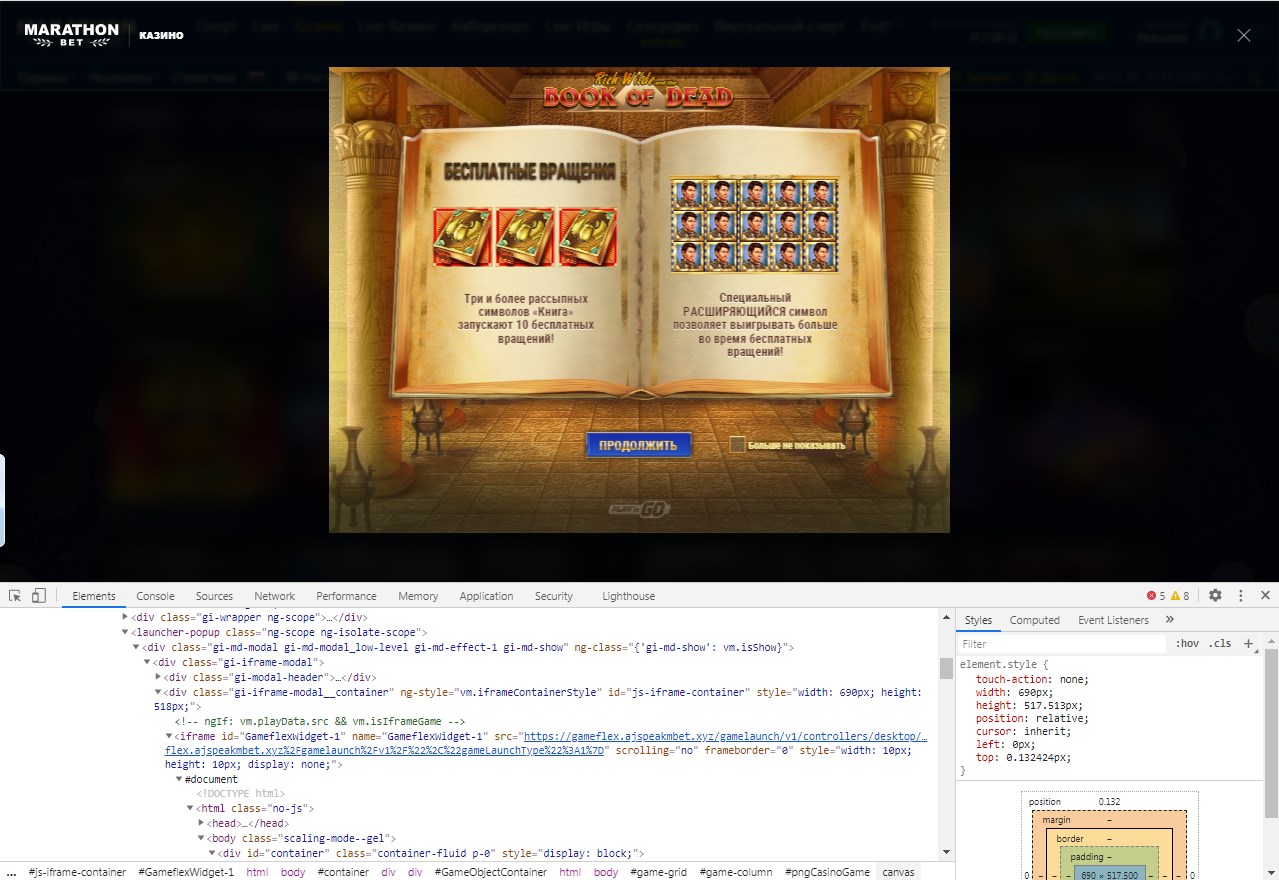
Task: Select #js-iframe-container breadcrumb
Action: click(77, 872)
